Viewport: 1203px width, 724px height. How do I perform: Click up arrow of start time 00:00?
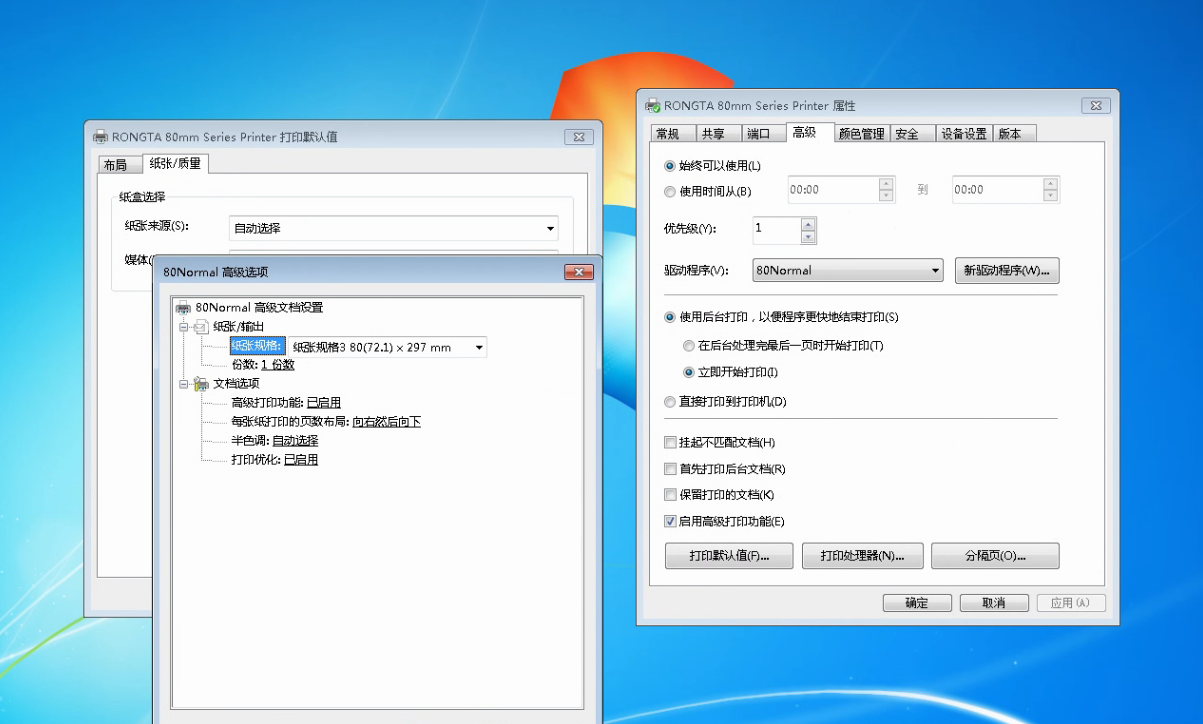coord(886,183)
